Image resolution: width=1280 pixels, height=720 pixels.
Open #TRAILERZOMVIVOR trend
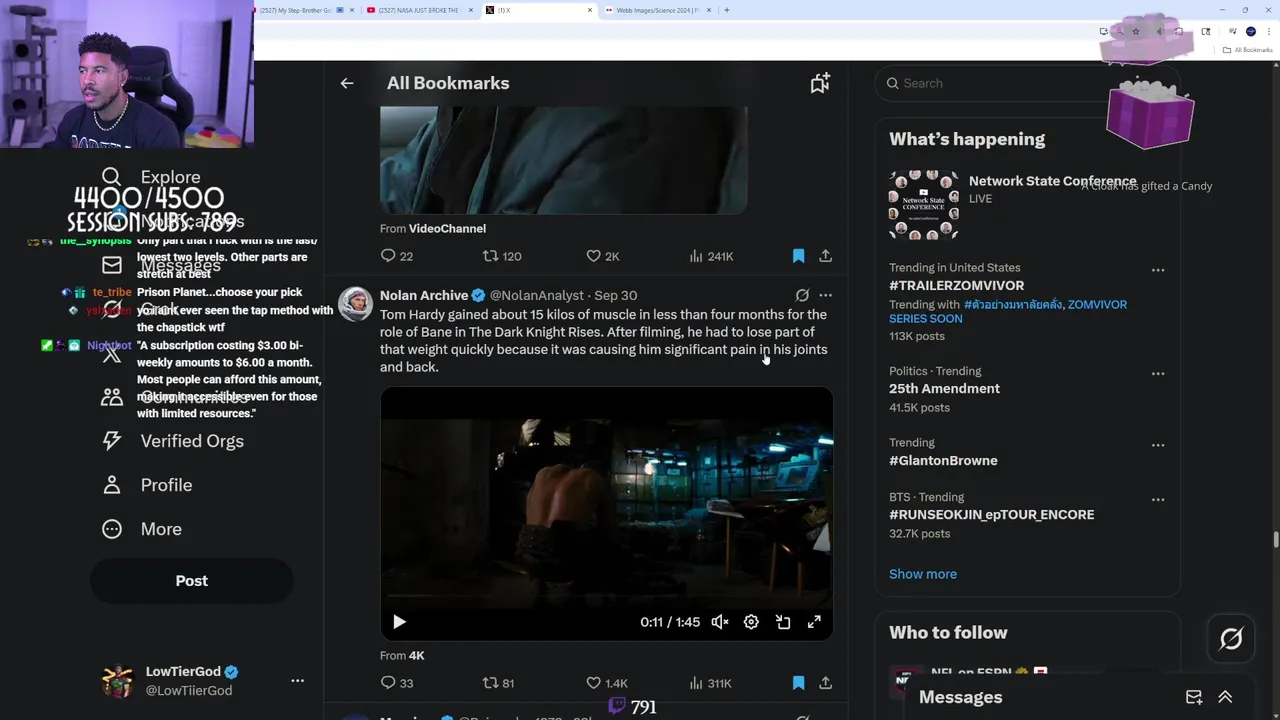[x=956, y=285]
